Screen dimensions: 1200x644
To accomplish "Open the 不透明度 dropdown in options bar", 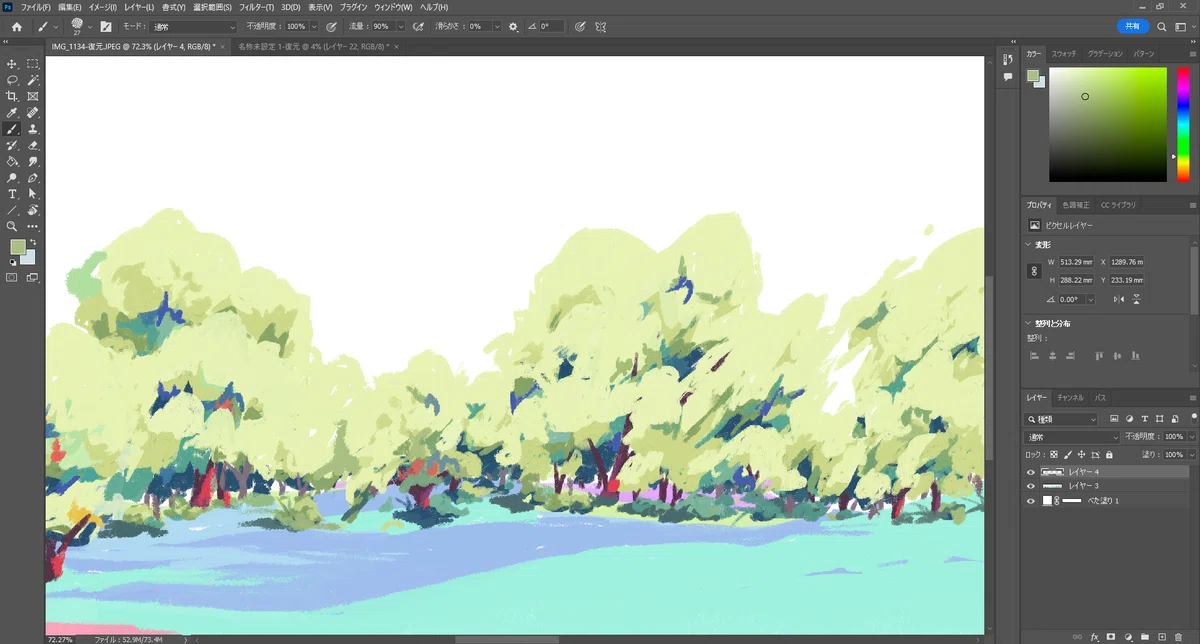I will 314,27.
